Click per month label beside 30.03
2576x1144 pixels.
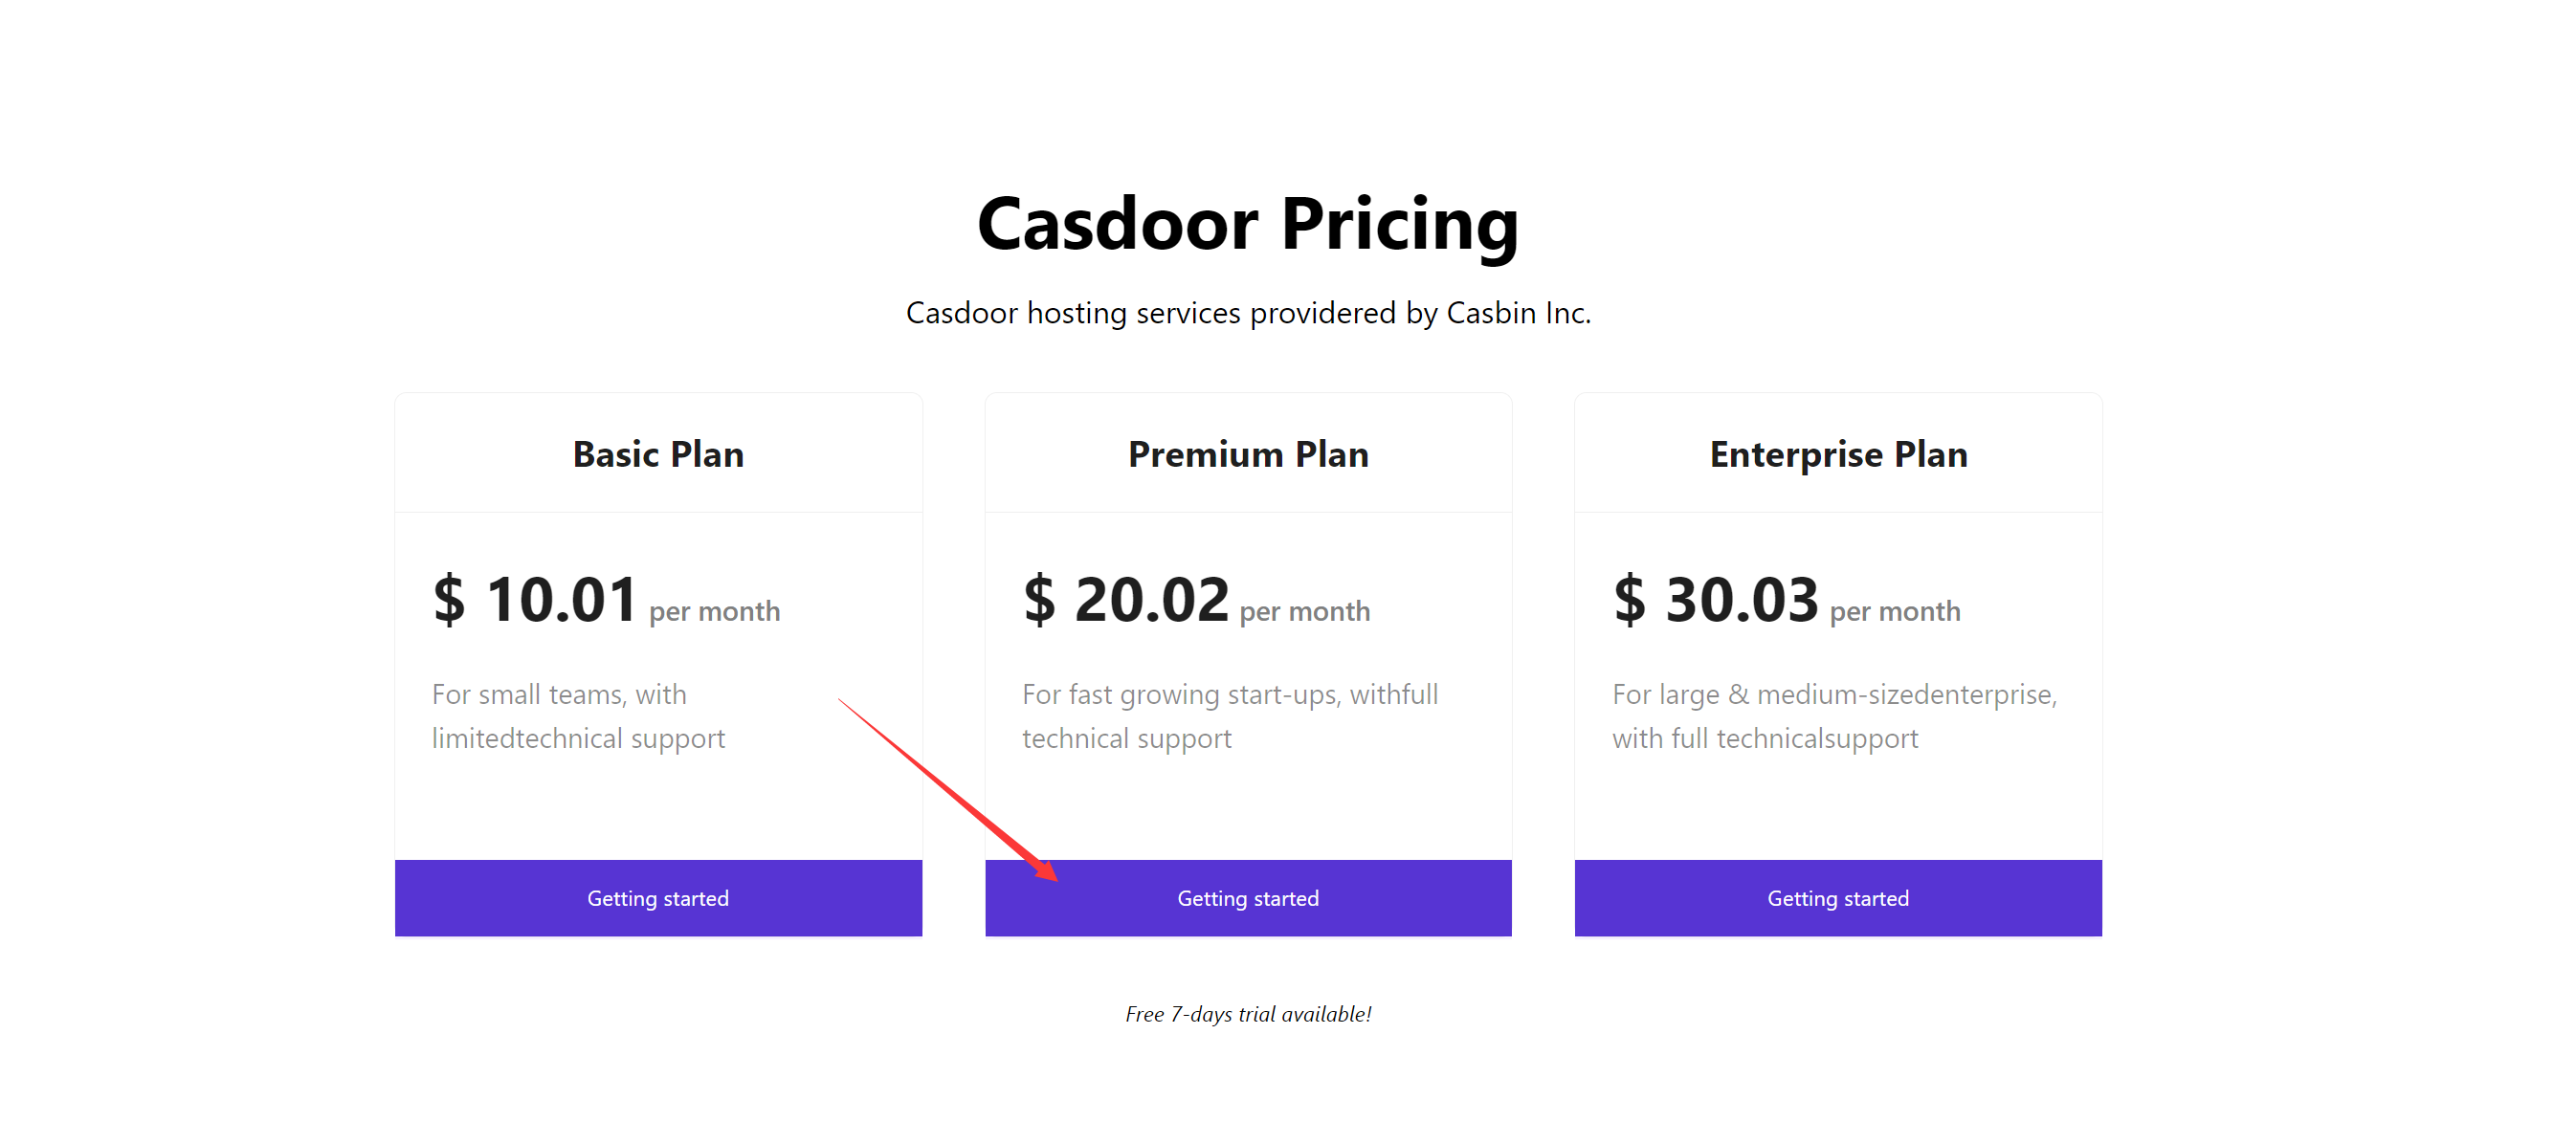click(x=1894, y=611)
